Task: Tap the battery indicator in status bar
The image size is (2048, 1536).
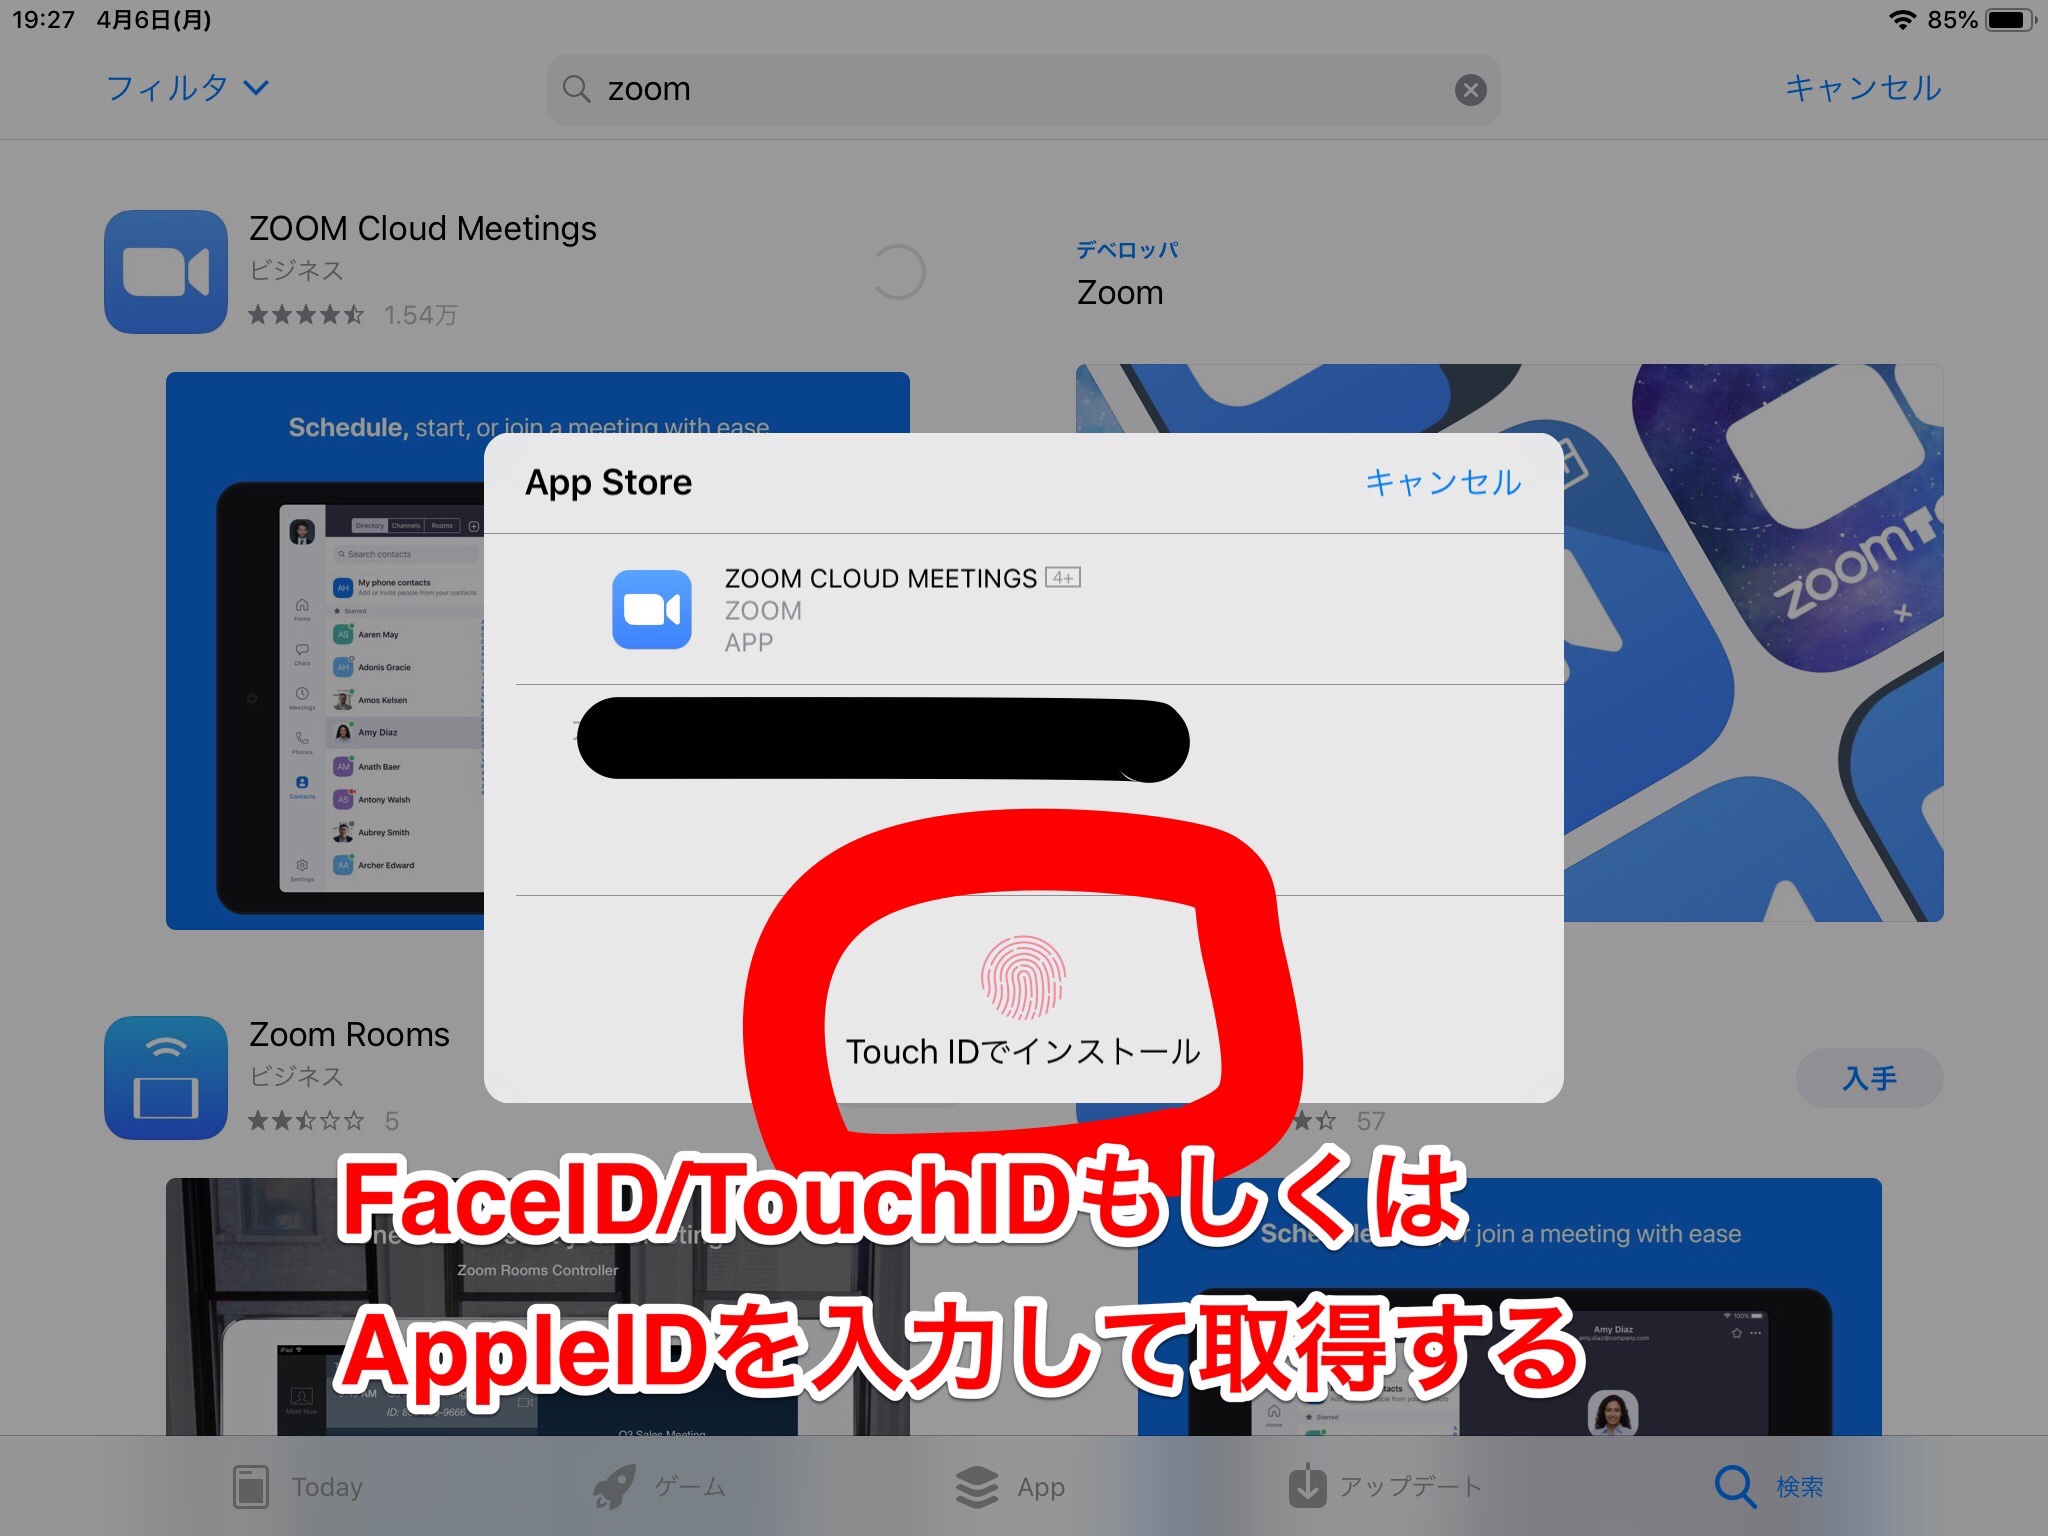Action: [x=2010, y=20]
